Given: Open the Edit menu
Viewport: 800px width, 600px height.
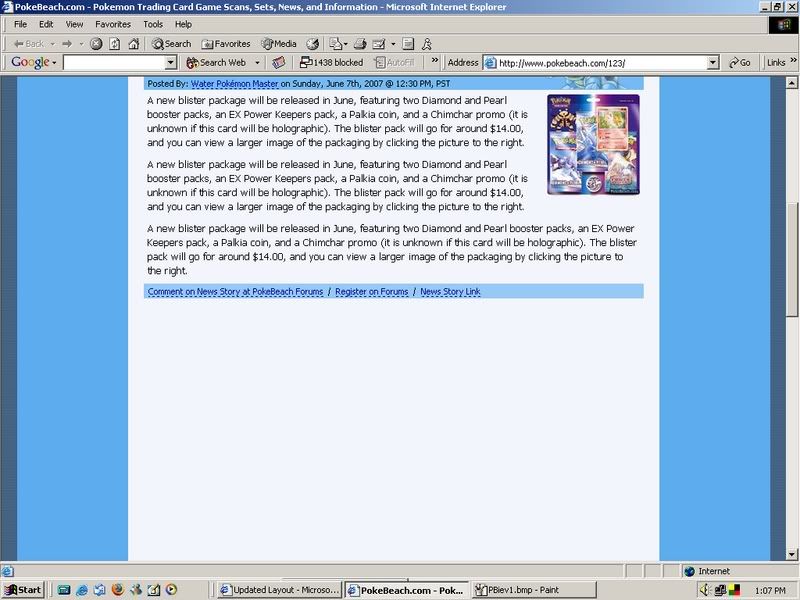Looking at the screenshot, I should [46, 24].
